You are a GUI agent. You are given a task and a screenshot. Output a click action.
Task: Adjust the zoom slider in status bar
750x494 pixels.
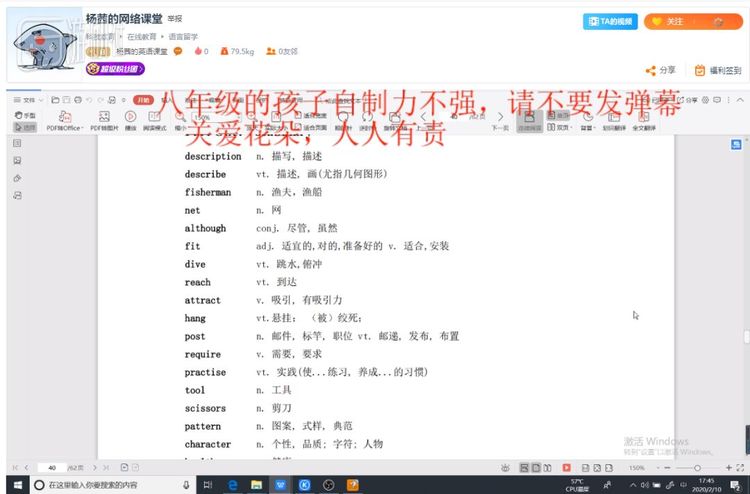click(x=697, y=468)
